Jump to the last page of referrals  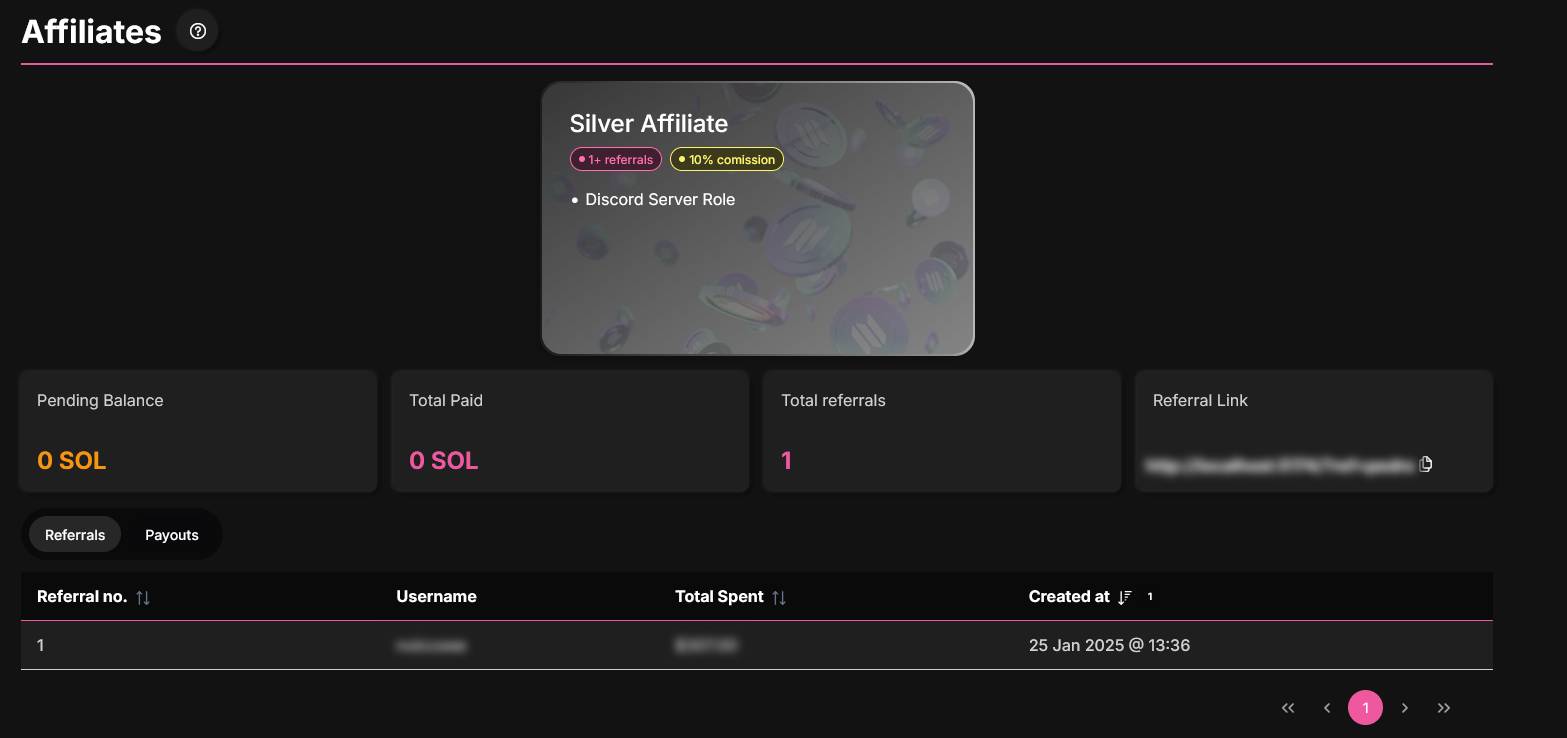tap(1444, 708)
